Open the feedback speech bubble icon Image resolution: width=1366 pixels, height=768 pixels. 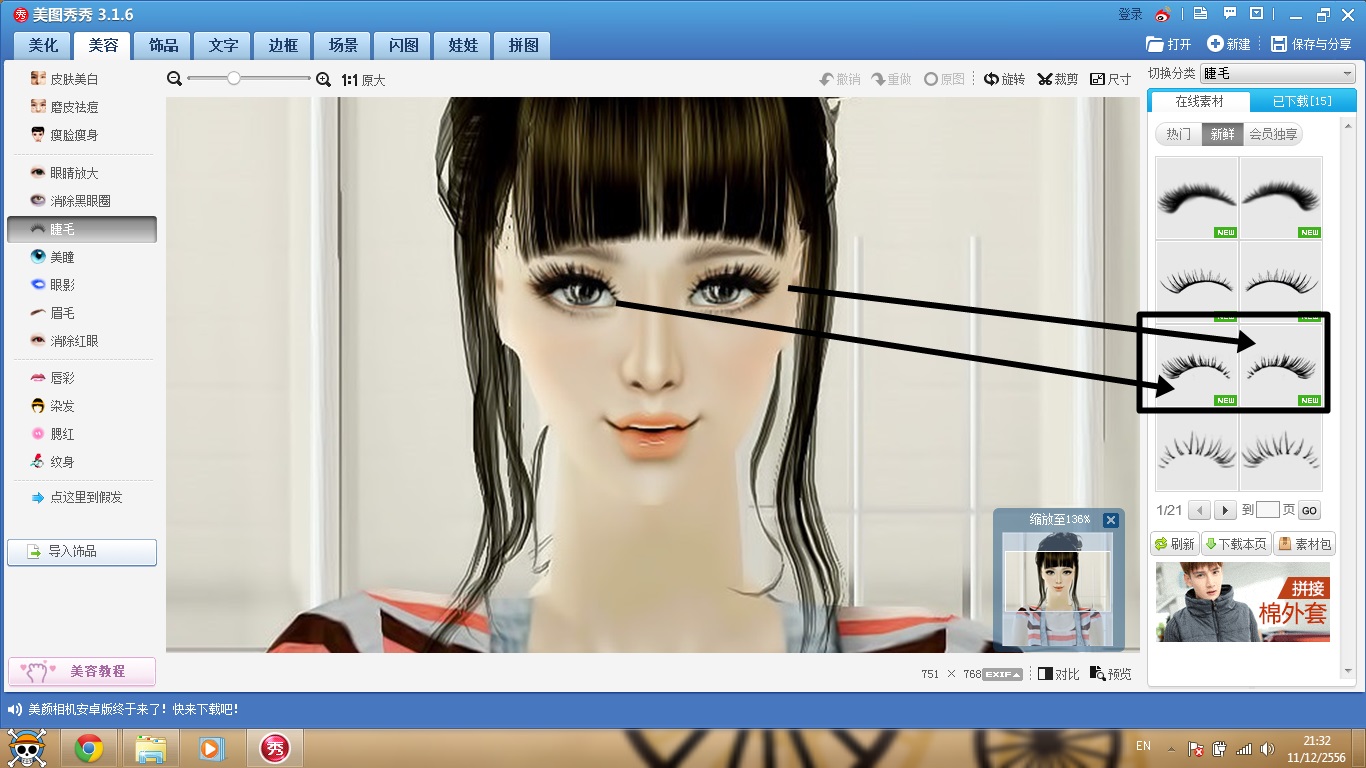1229,14
